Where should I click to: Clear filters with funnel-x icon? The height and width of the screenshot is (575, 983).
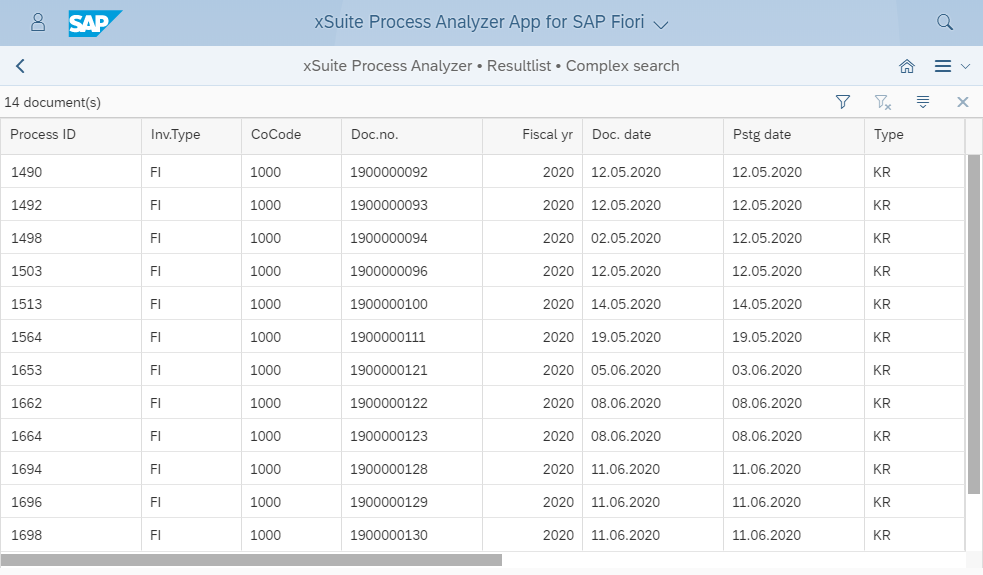point(883,102)
